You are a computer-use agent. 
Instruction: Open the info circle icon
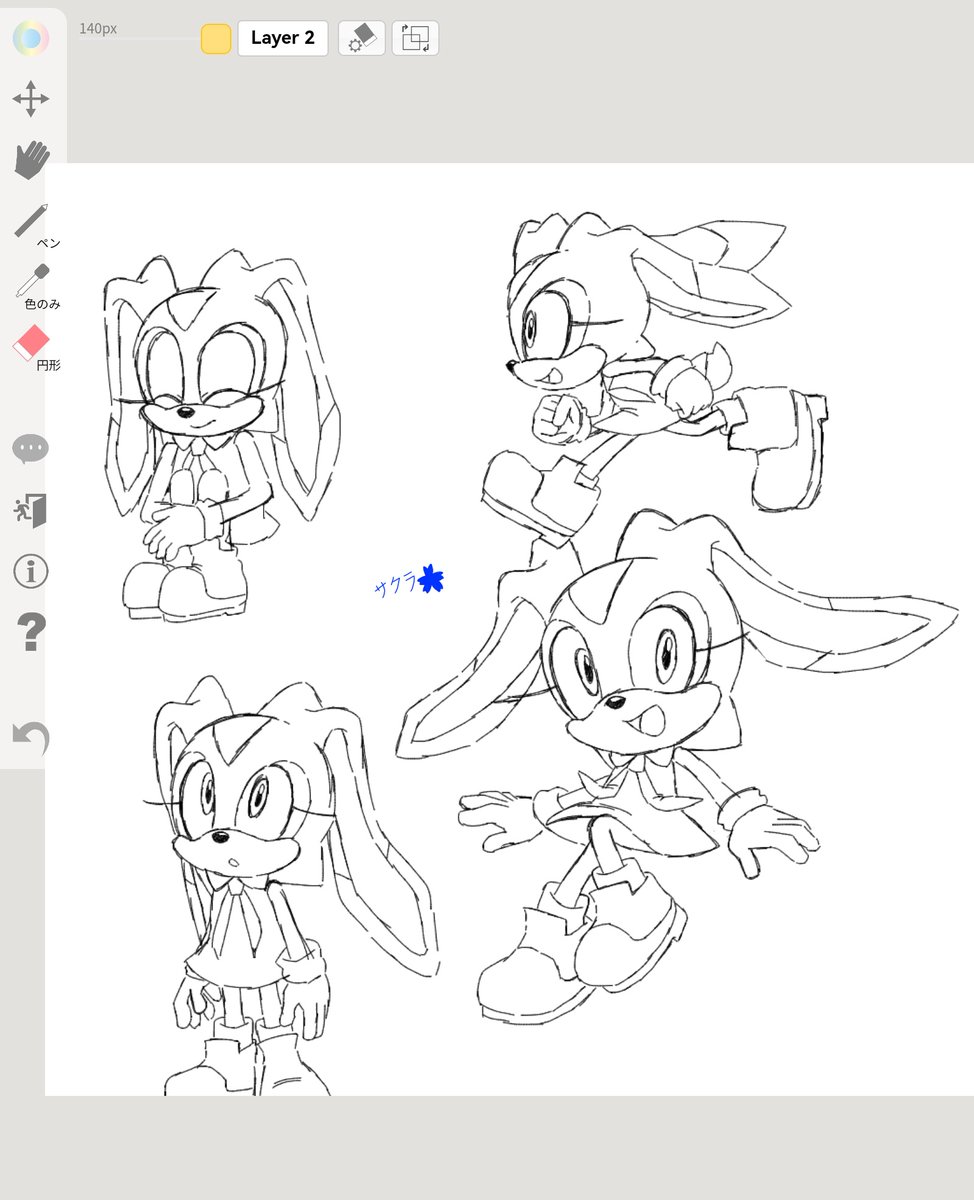(31, 572)
